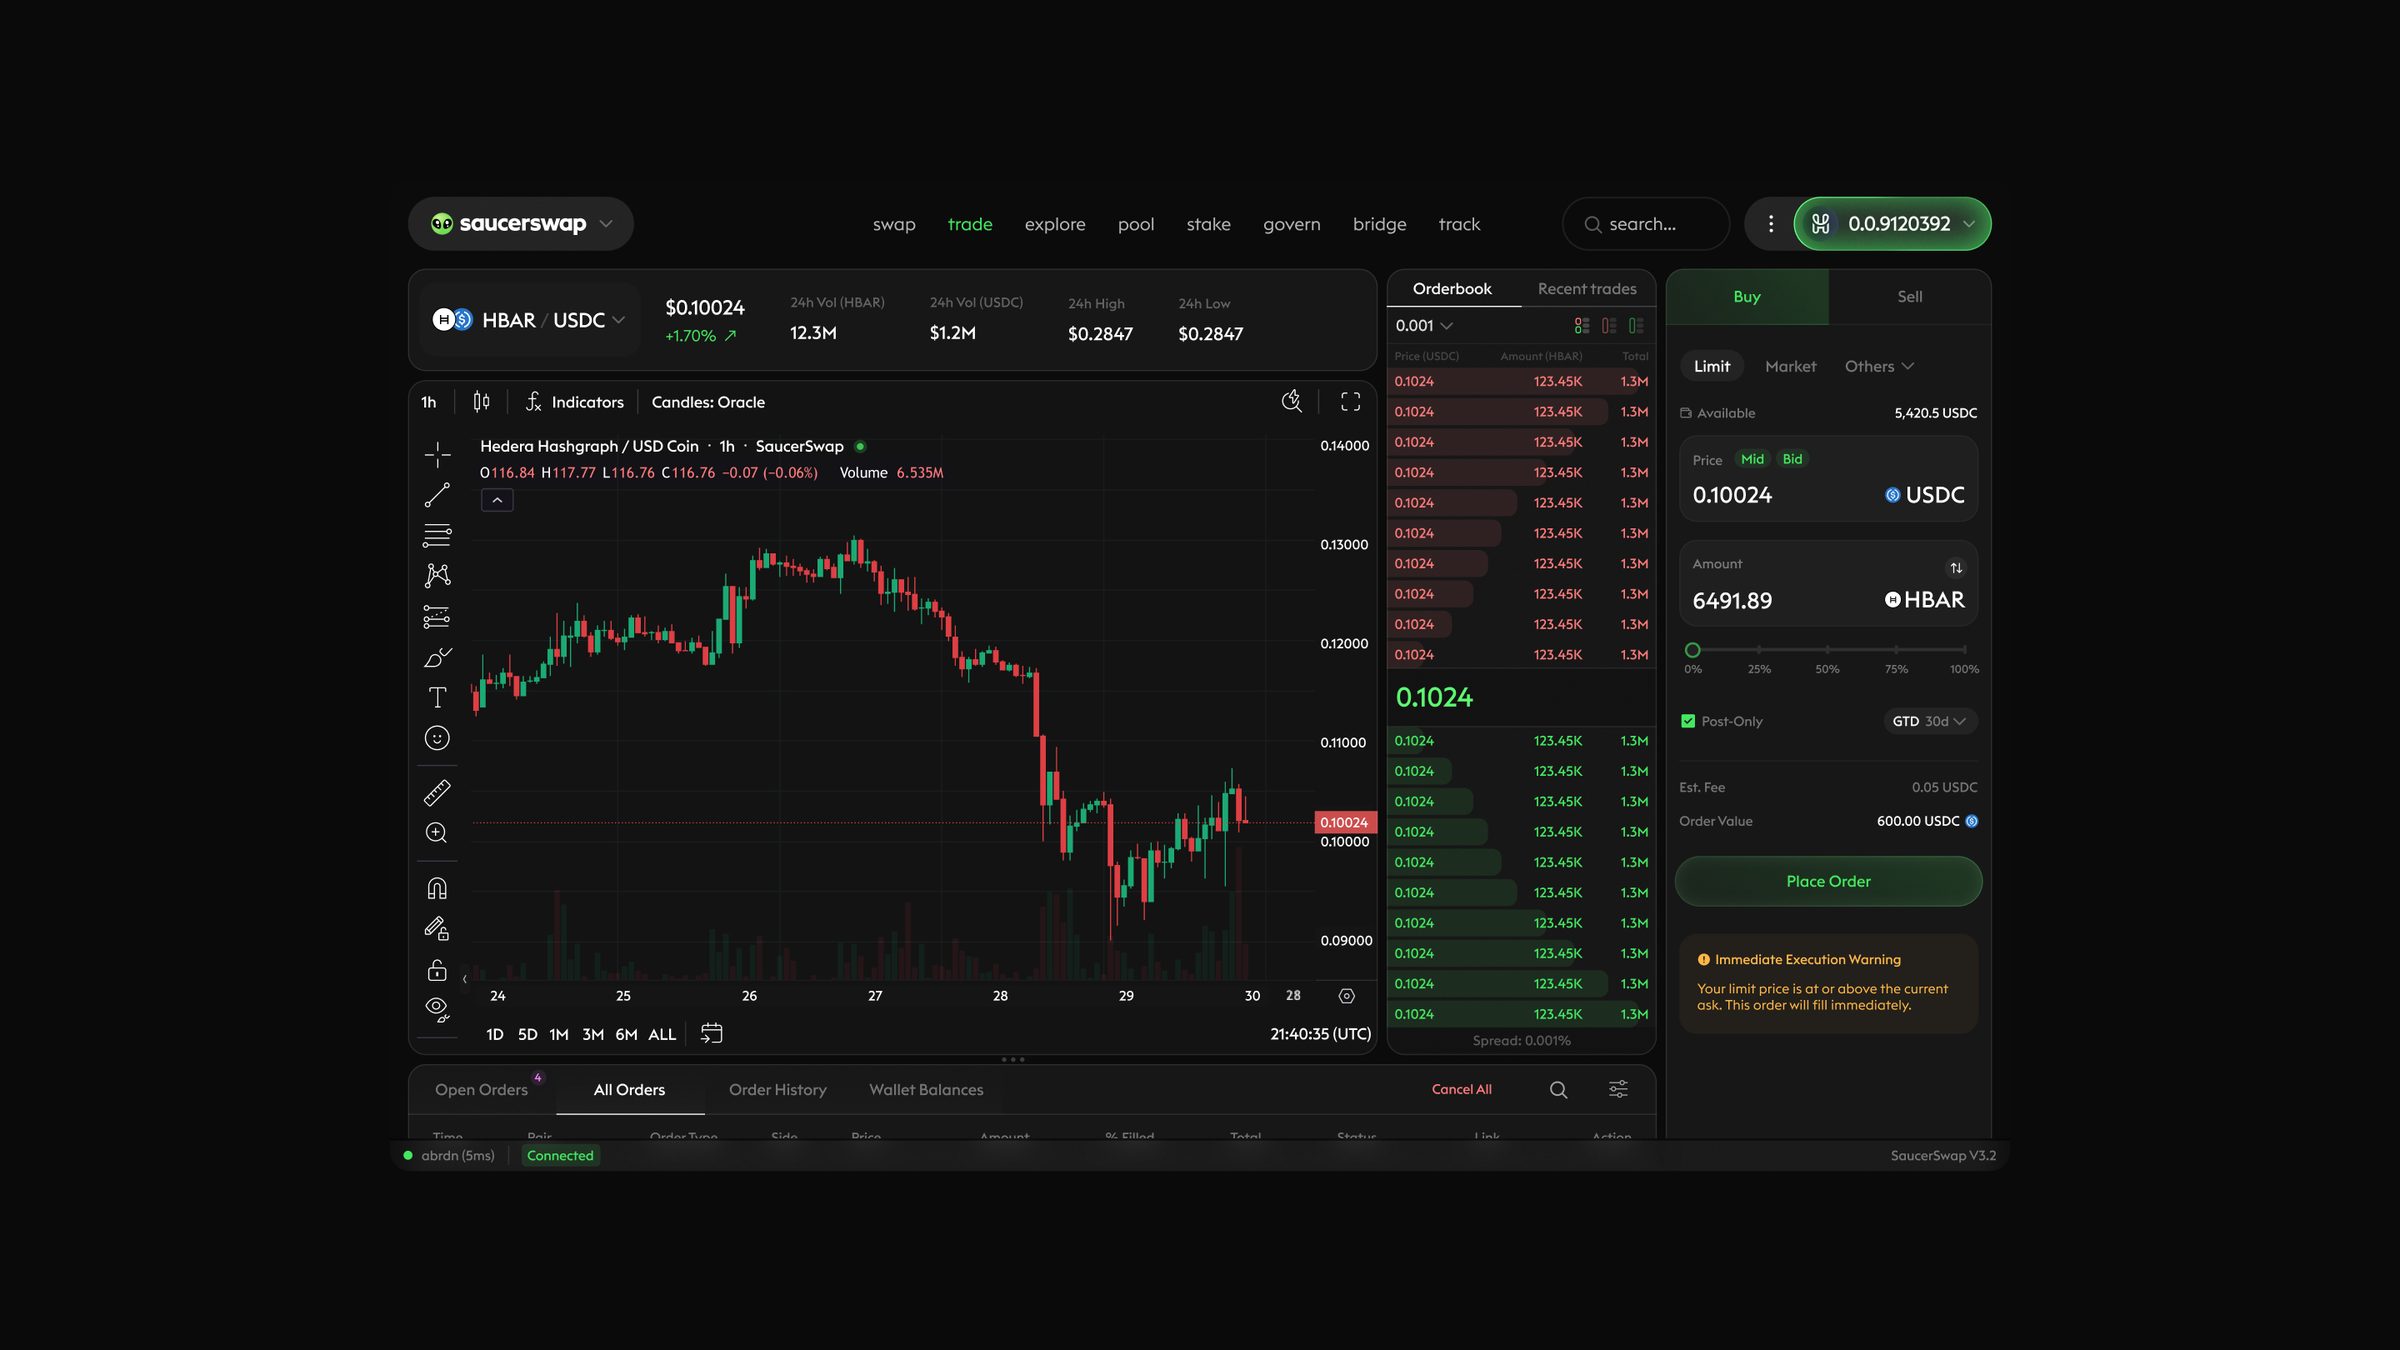Open chart Indicators menu
Viewport: 2400px width, 1350px height.
point(575,402)
